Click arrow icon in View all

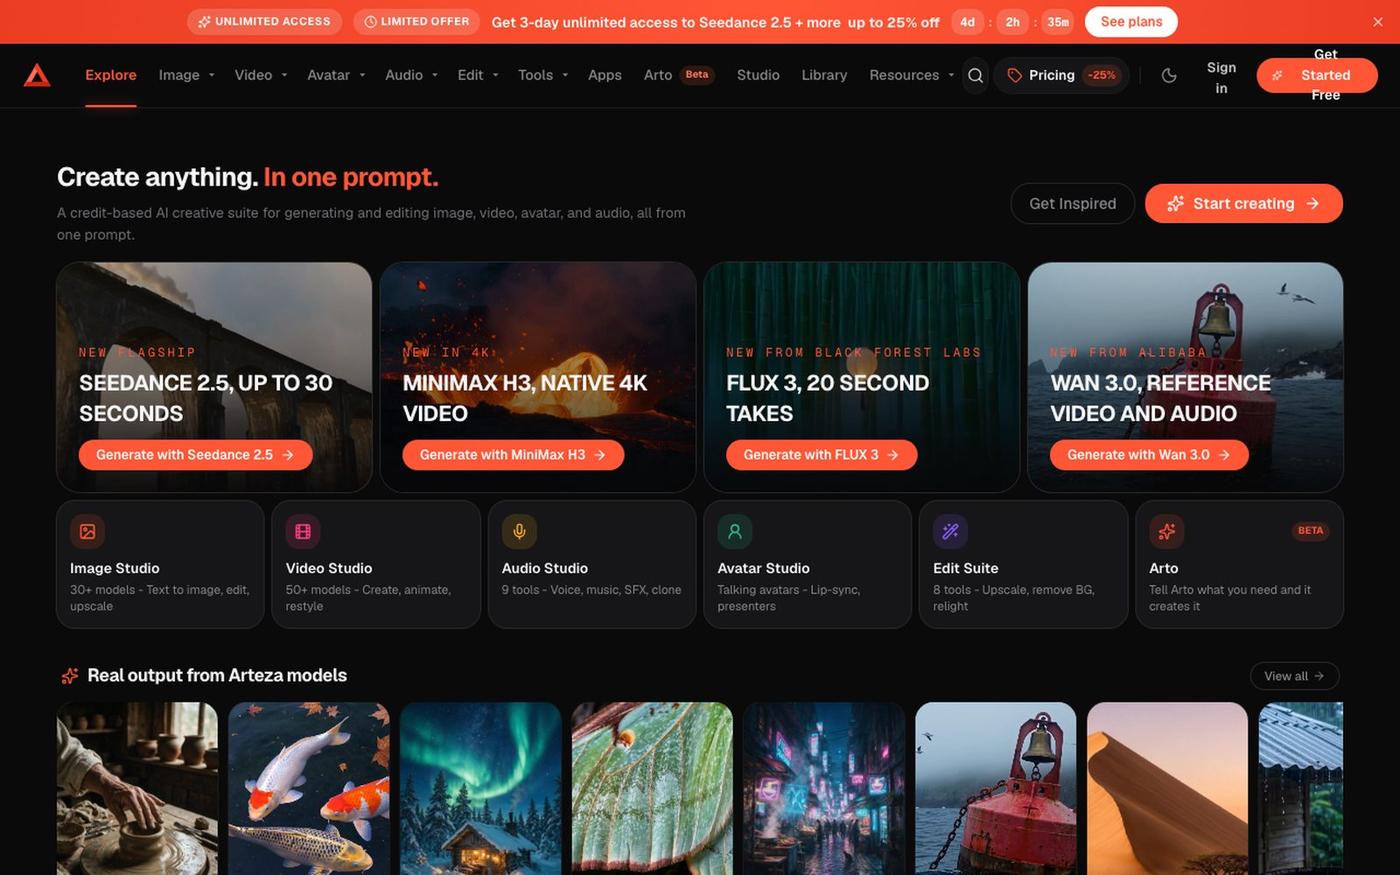(1319, 676)
